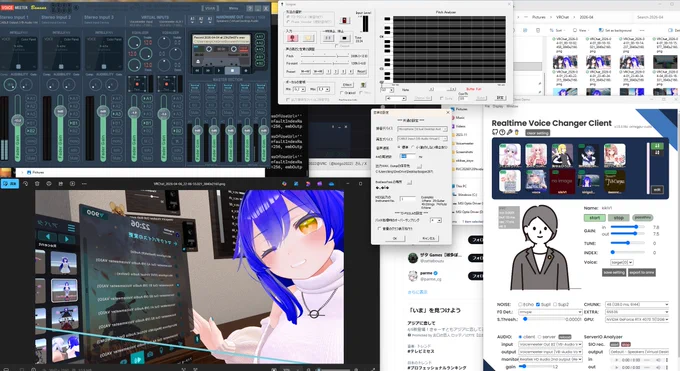Click the cassette rewind button in Voicemeeter
Screen dimensions: 680x371
coord(197,70)
